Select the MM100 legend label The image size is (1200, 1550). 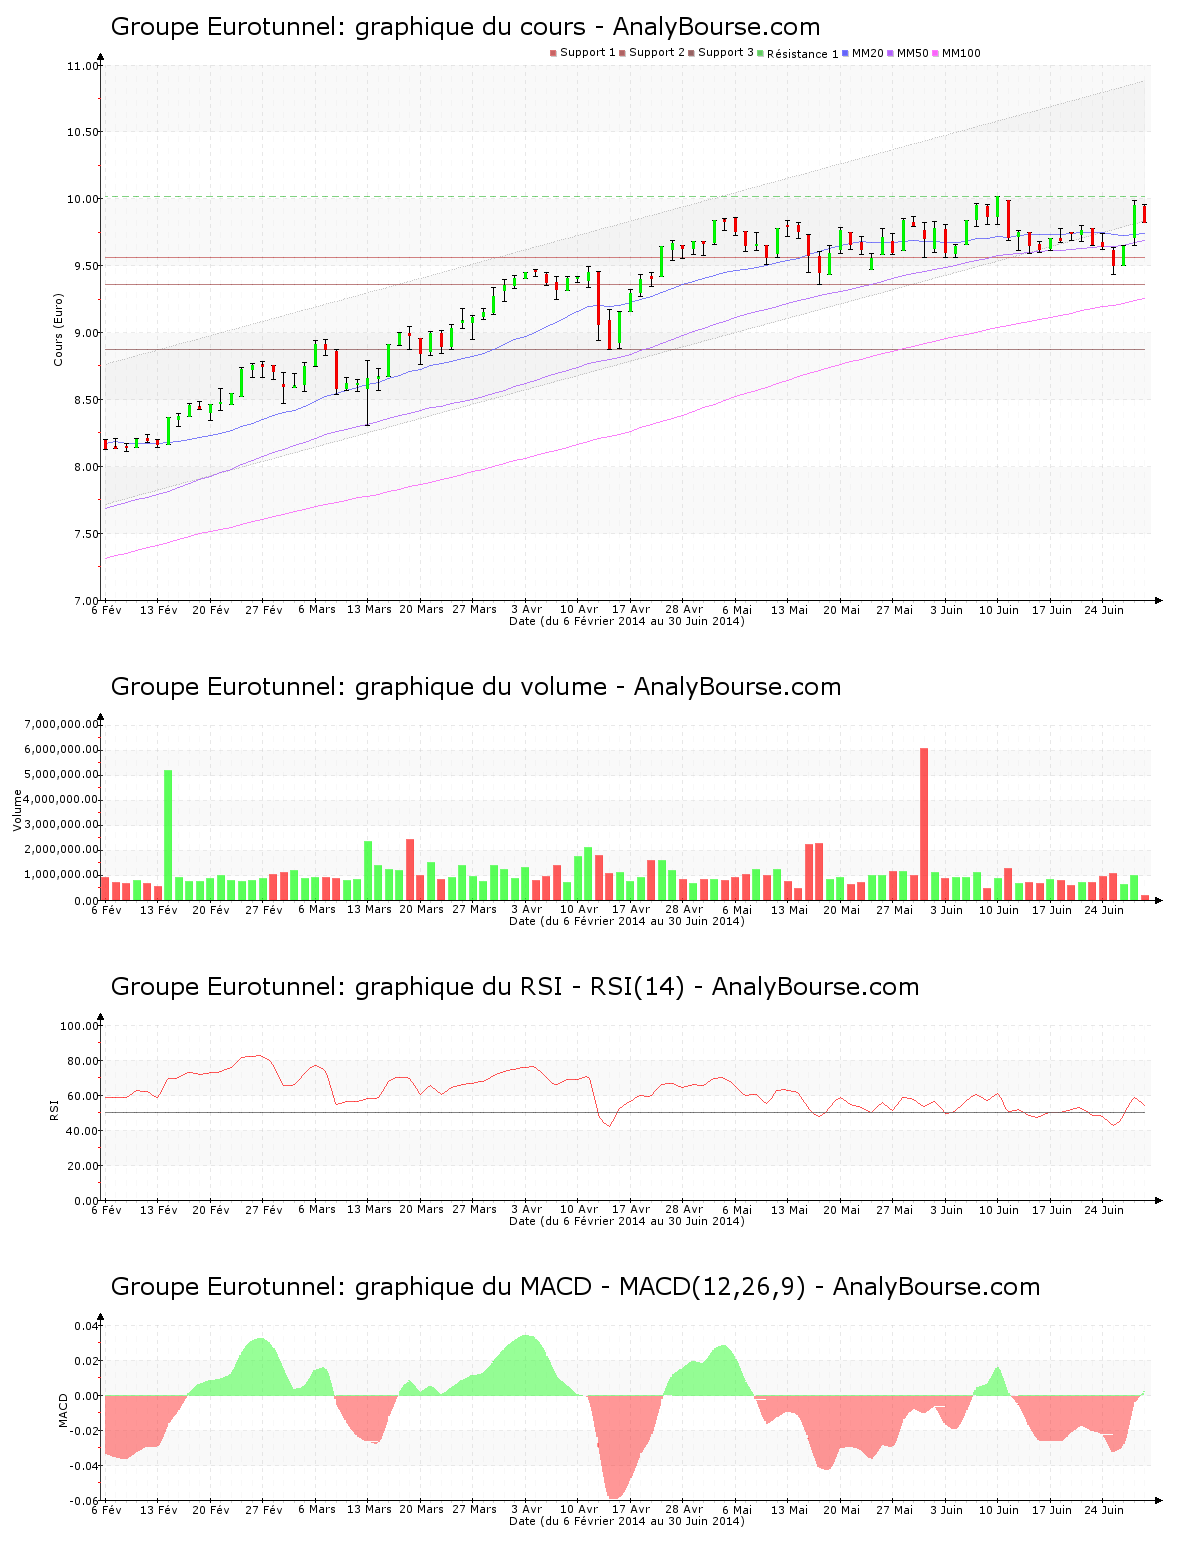pyautogui.click(x=962, y=53)
